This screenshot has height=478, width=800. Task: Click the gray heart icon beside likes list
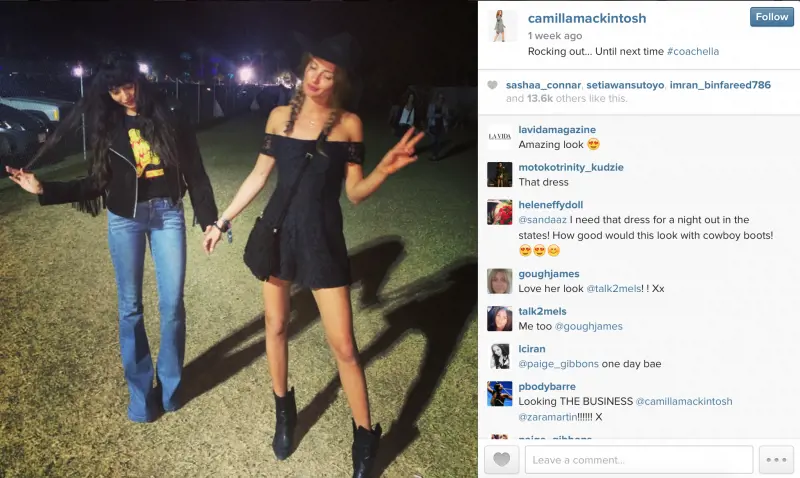tap(492, 85)
